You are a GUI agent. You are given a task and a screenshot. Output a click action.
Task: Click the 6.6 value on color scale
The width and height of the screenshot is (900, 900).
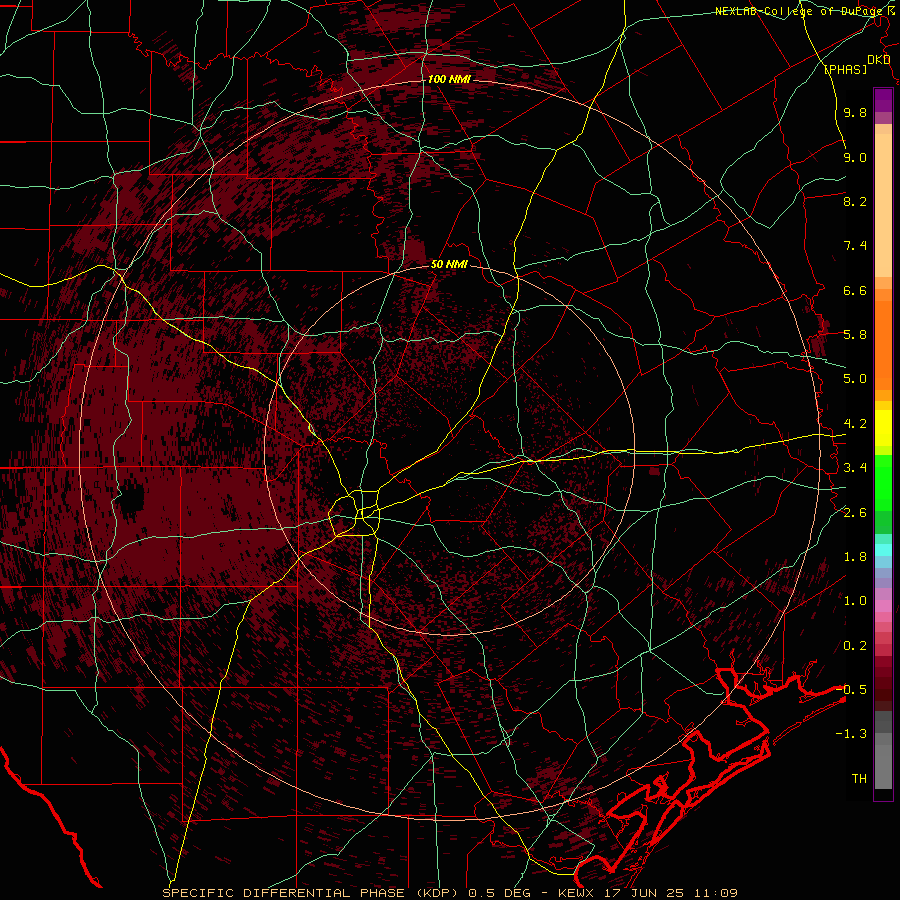click(855, 291)
